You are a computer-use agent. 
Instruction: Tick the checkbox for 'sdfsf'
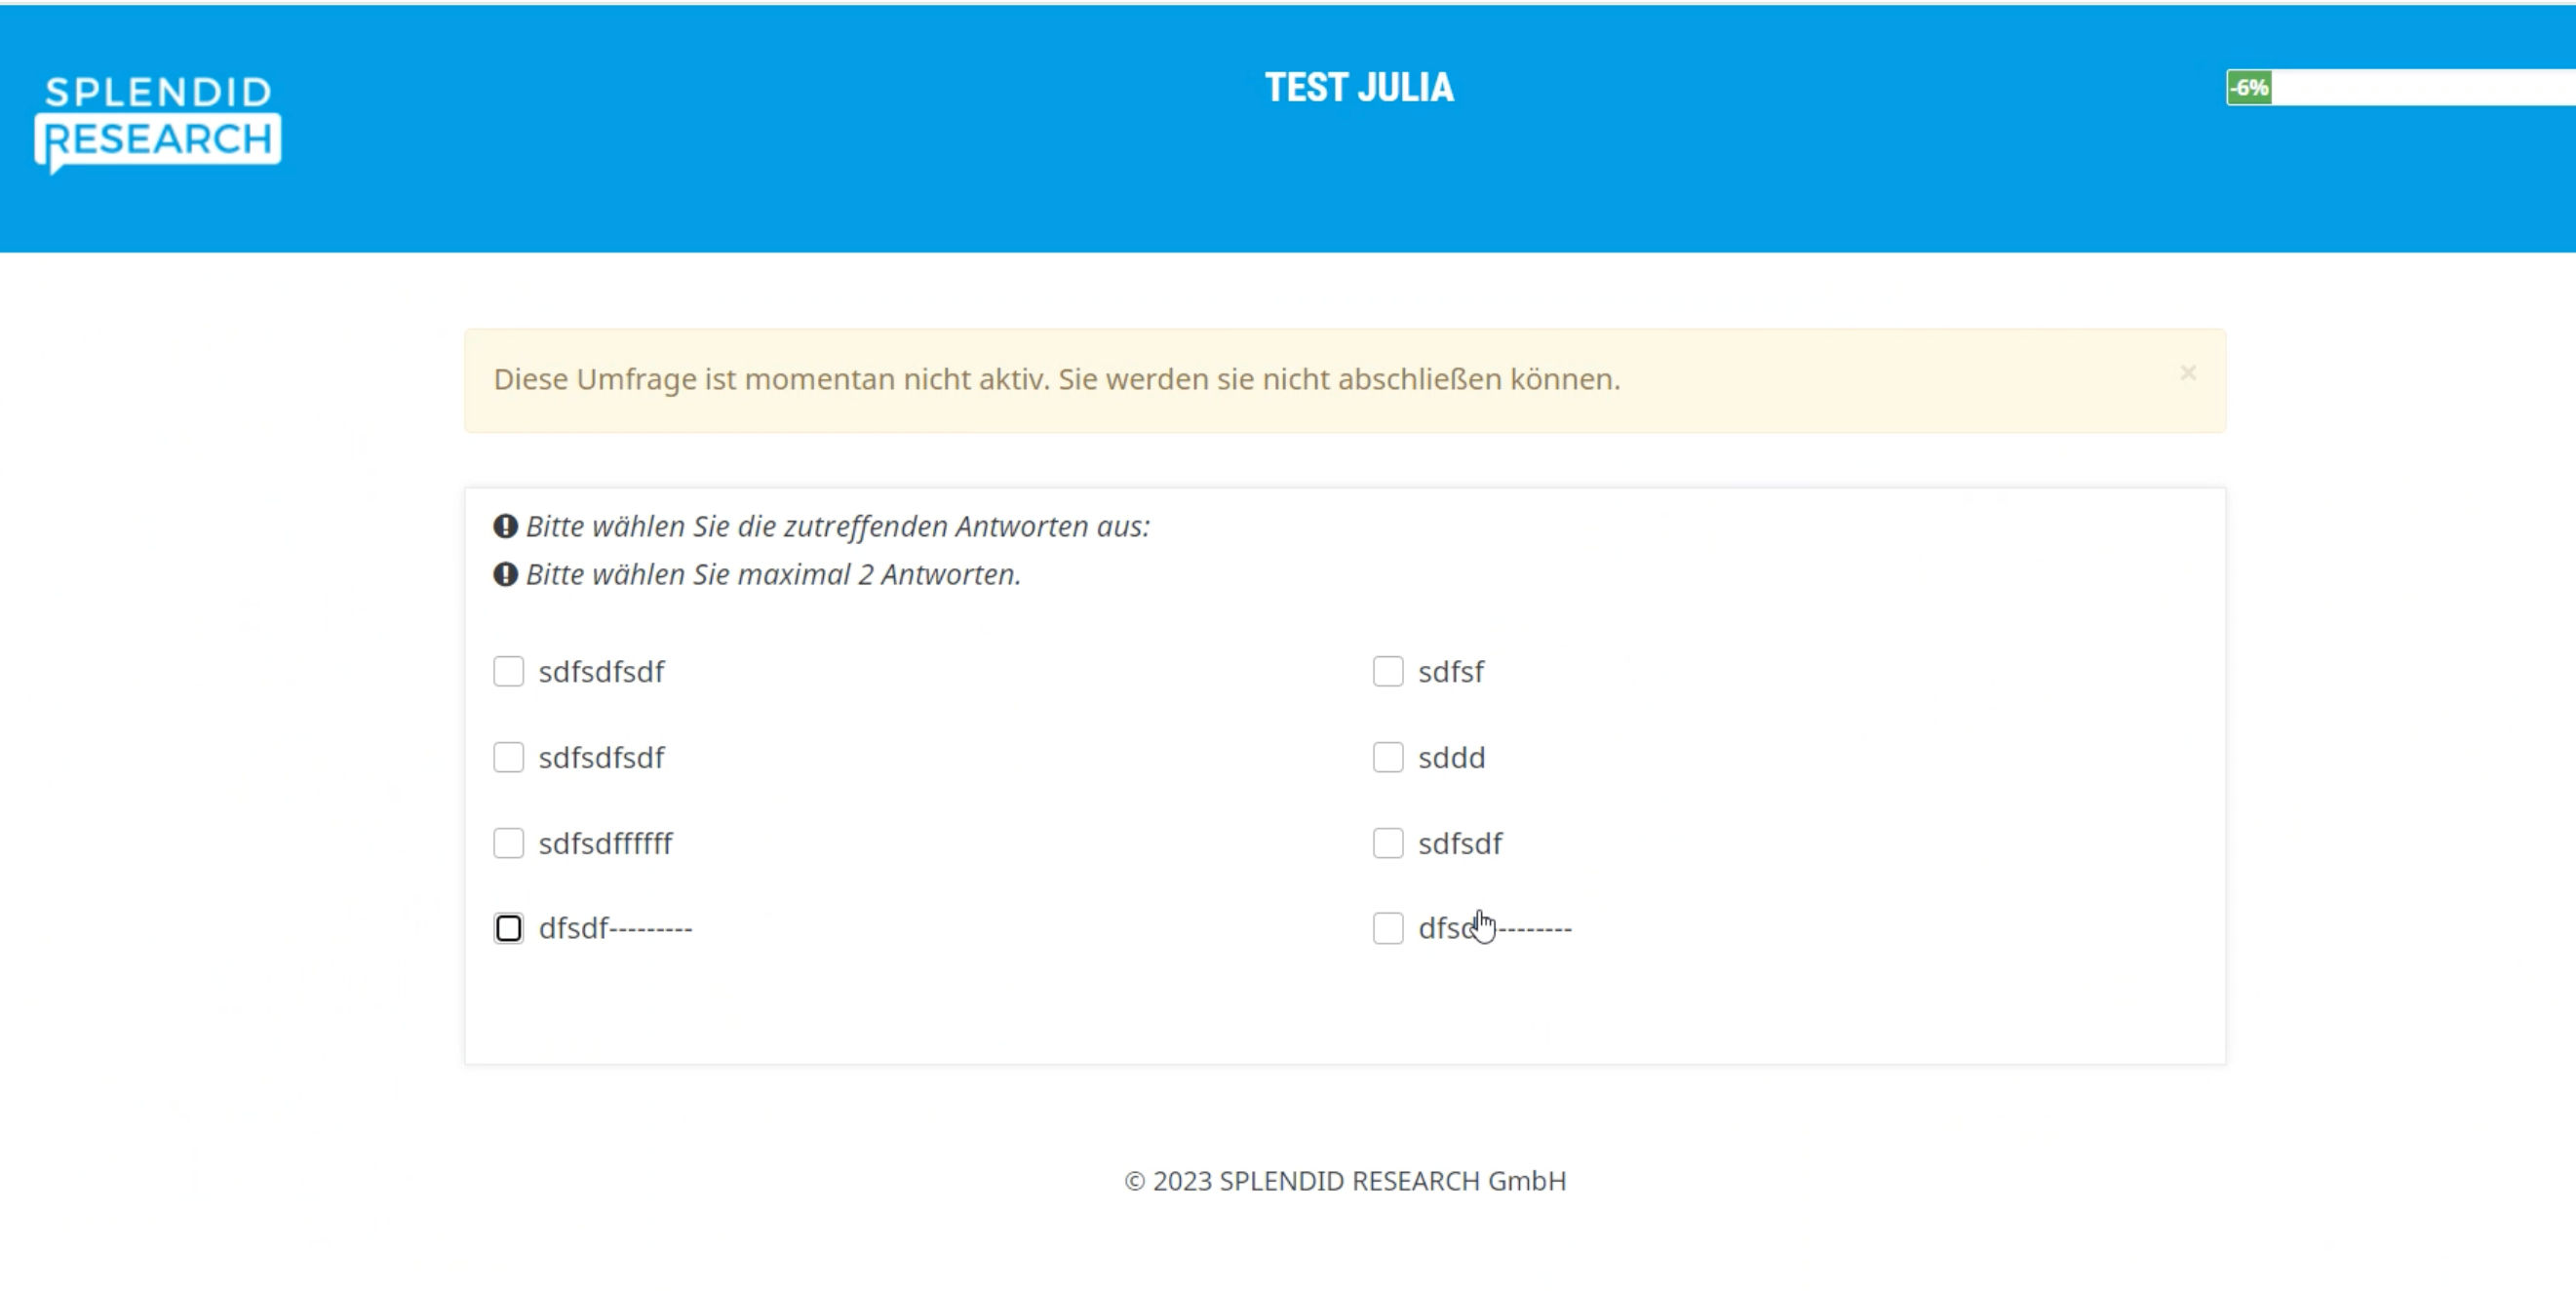click(x=1388, y=671)
